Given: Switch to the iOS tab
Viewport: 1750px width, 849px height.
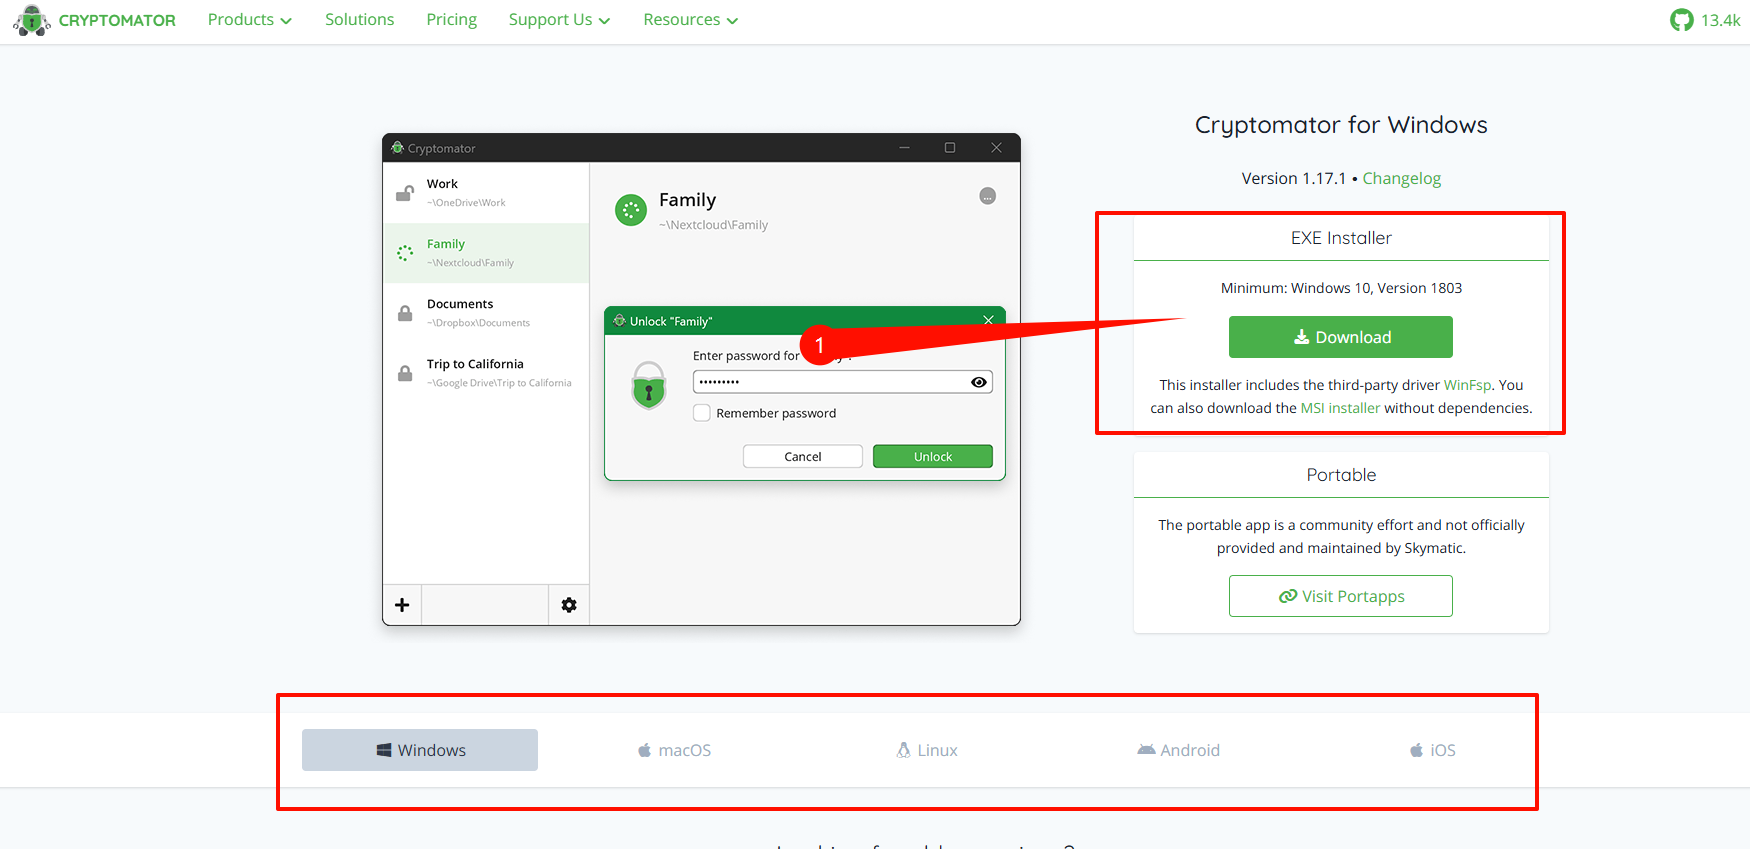Looking at the screenshot, I should 1432,750.
